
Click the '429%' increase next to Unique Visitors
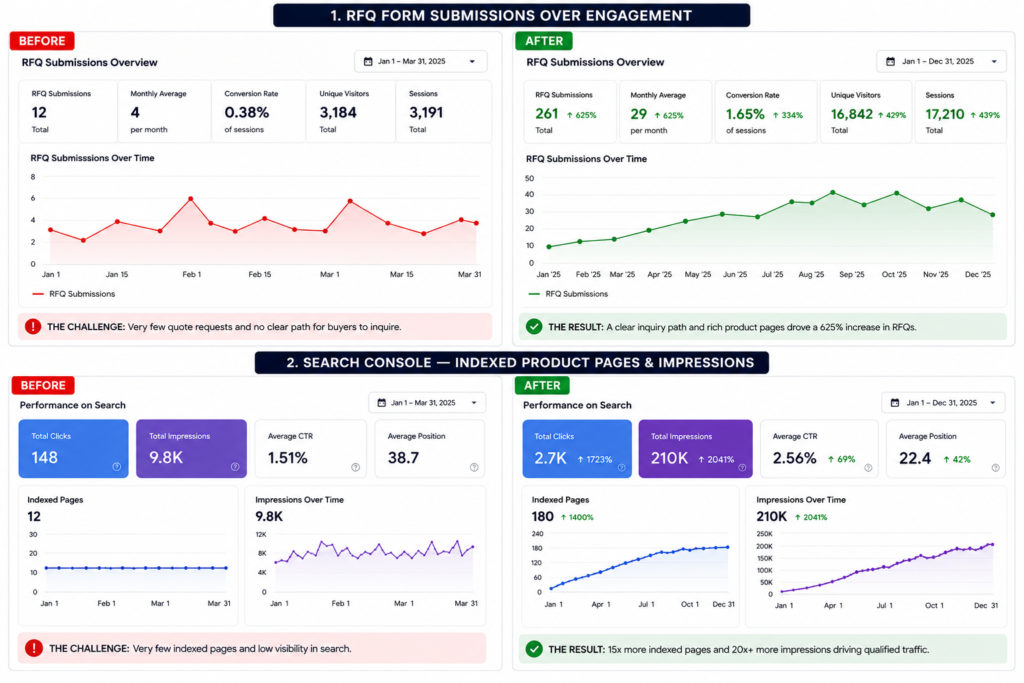pyautogui.click(x=891, y=115)
